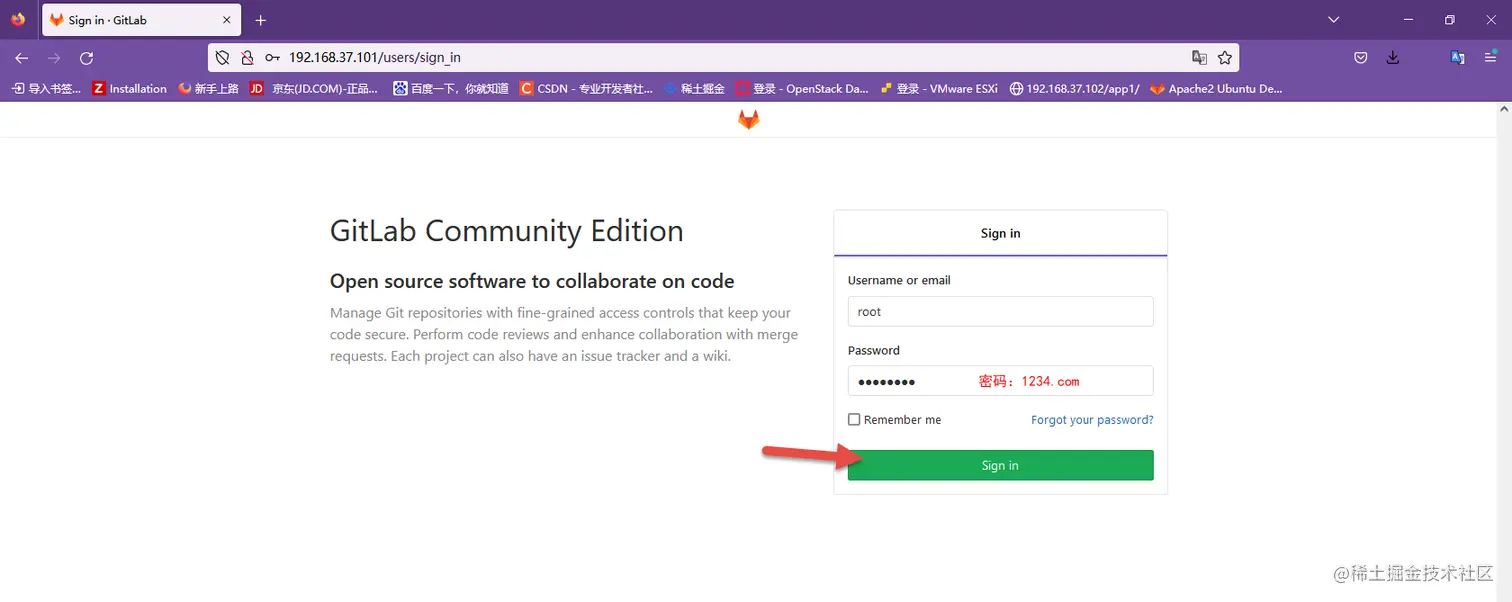
Task: Open the 登录 - VMware ESXi bookmark
Action: [939, 89]
